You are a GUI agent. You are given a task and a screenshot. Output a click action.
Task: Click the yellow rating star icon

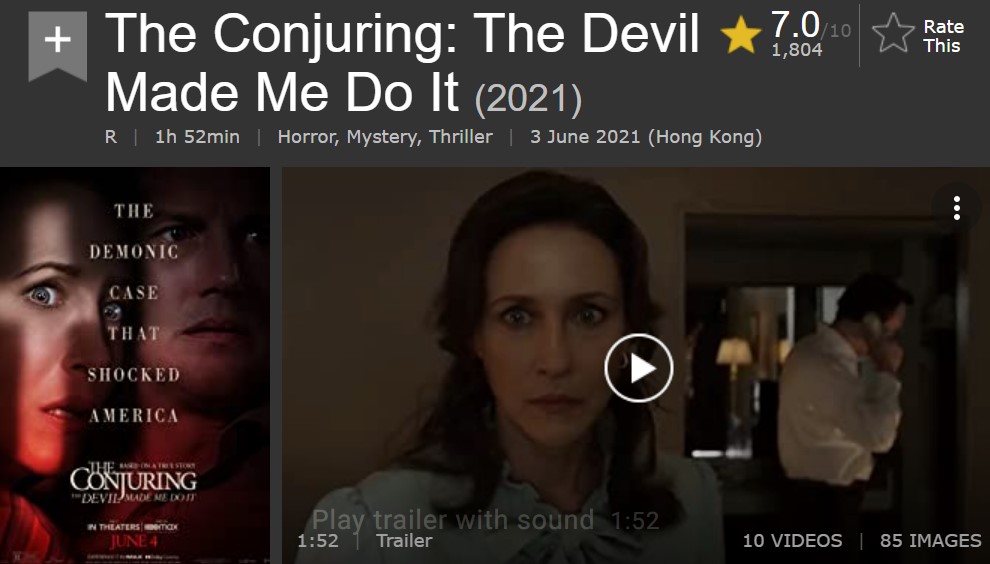741,35
